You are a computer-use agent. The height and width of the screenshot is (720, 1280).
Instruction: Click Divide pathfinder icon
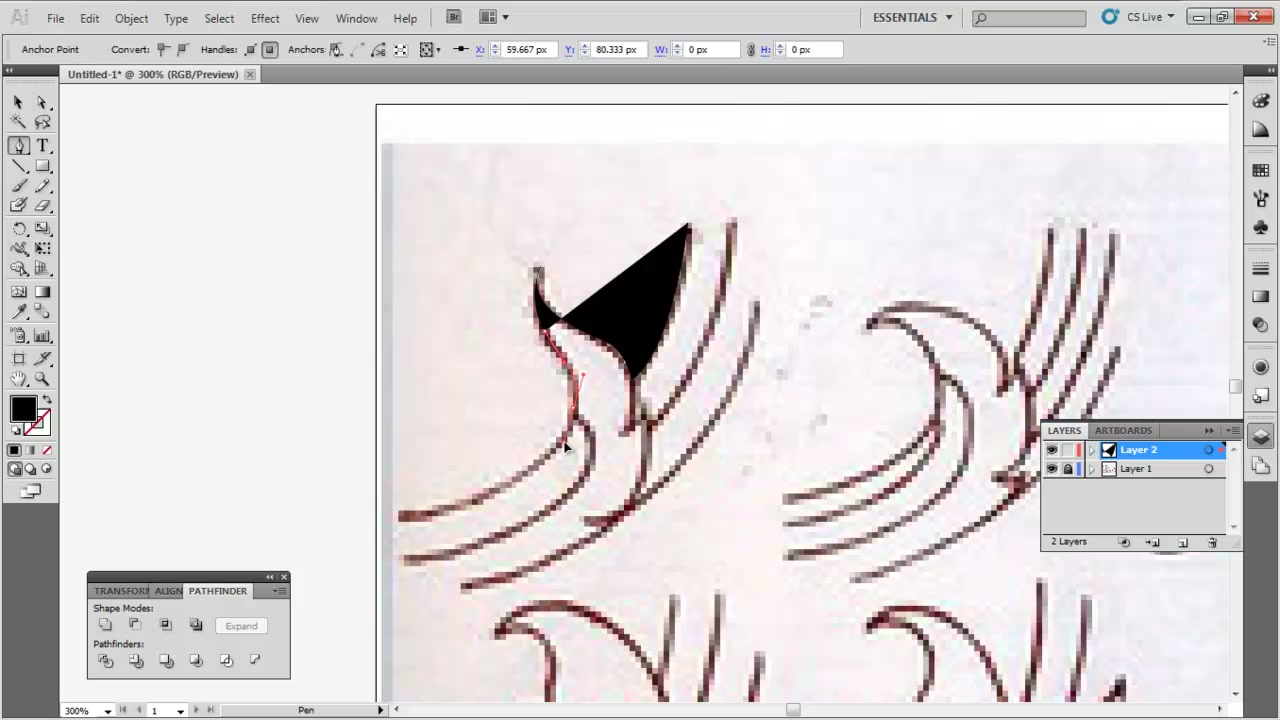[x=105, y=661]
